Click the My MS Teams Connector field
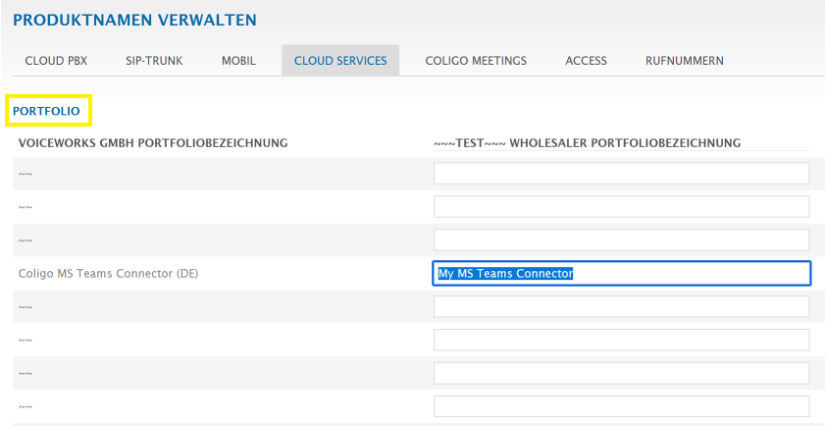Viewport: 826px width, 426px height. [x=620, y=274]
